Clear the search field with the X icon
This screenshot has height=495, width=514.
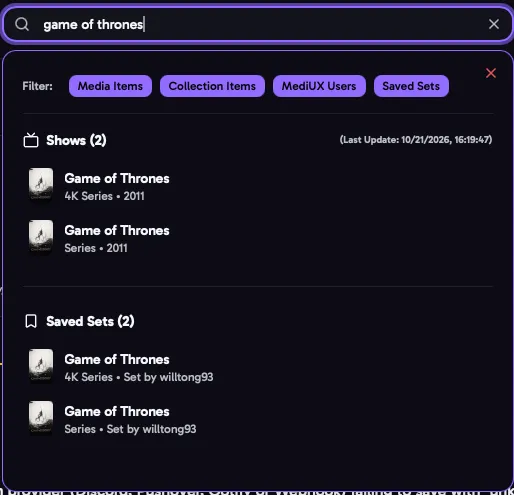[494, 24]
